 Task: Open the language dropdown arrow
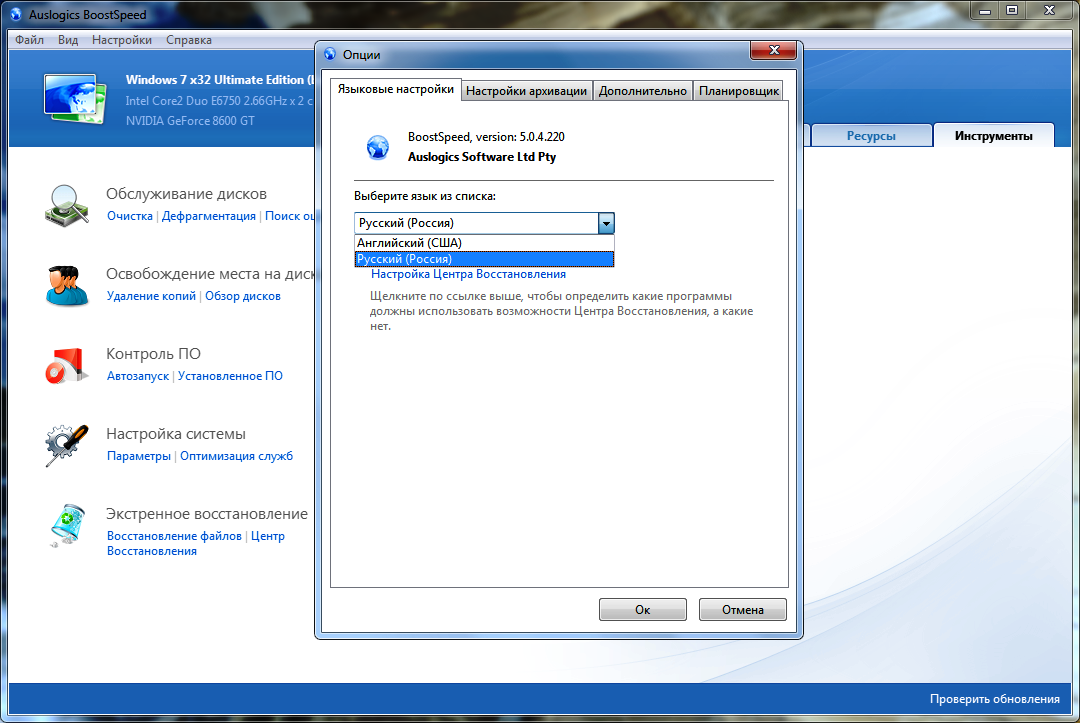606,223
